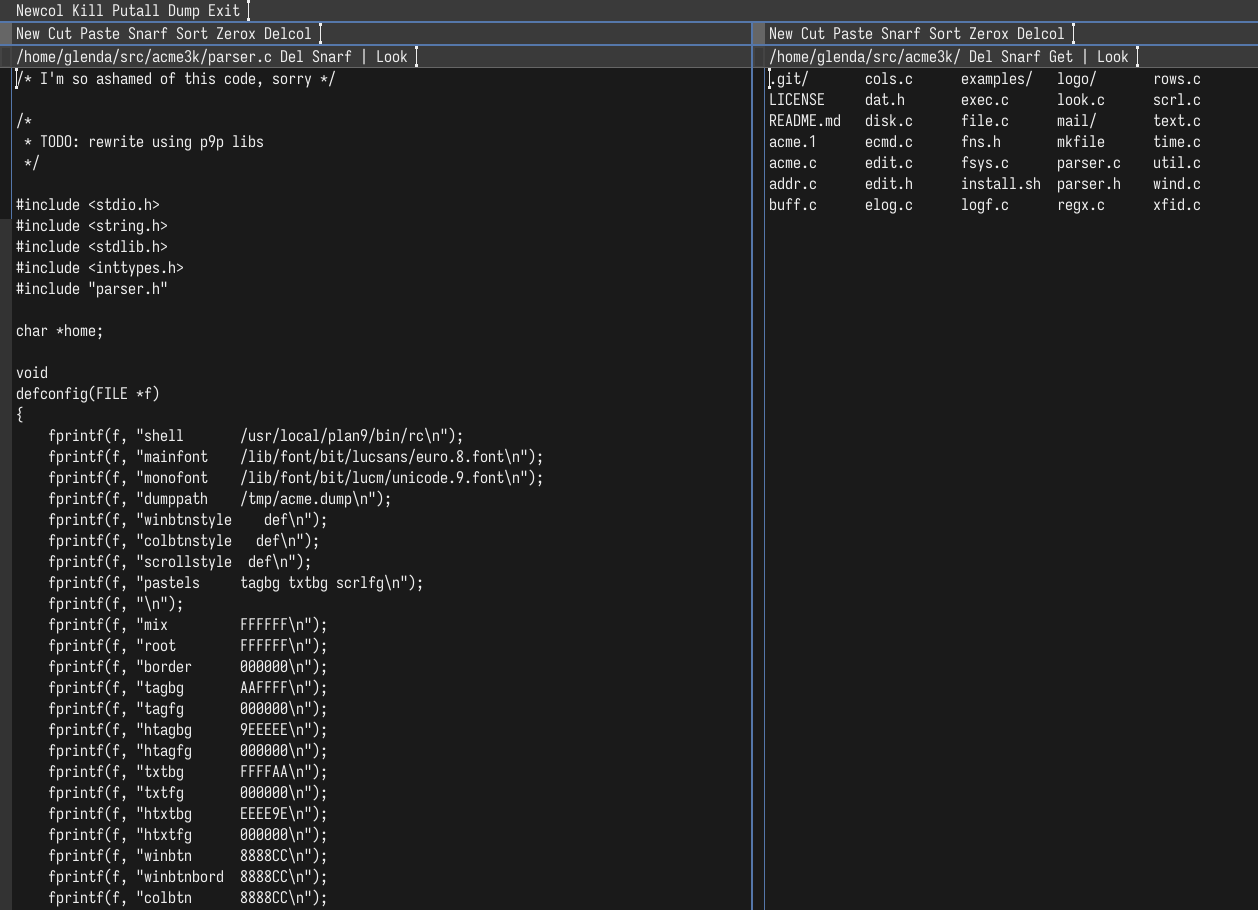Select LICENSE in the file listing
Screen dimensions: 1258x910
797,100
